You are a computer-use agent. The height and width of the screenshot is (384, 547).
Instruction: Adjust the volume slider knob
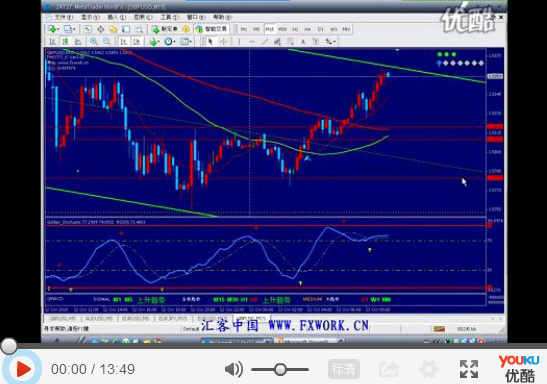pyautogui.click(x=280, y=369)
